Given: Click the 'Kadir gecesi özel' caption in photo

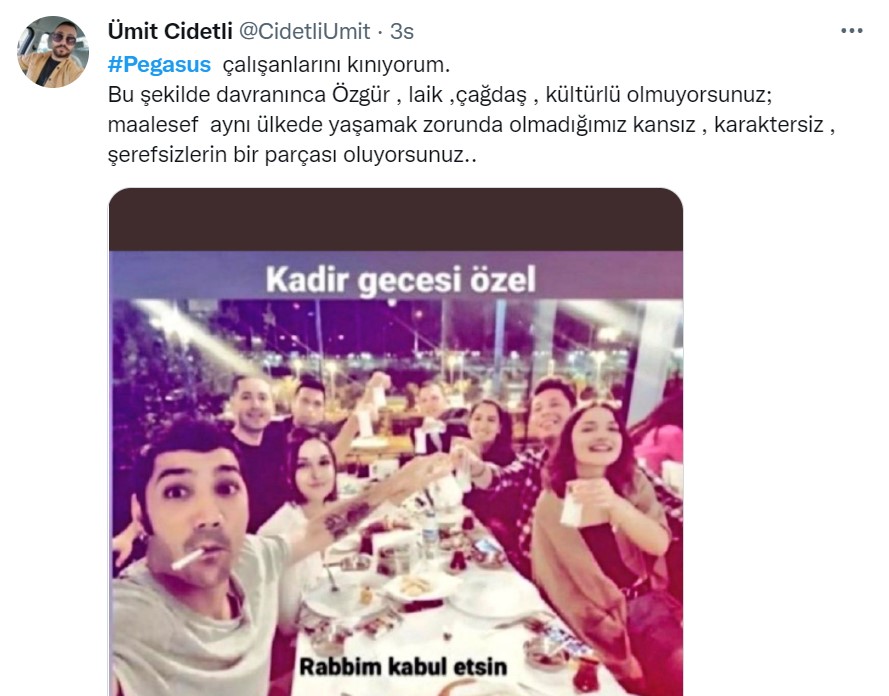Looking at the screenshot, I should tap(401, 280).
